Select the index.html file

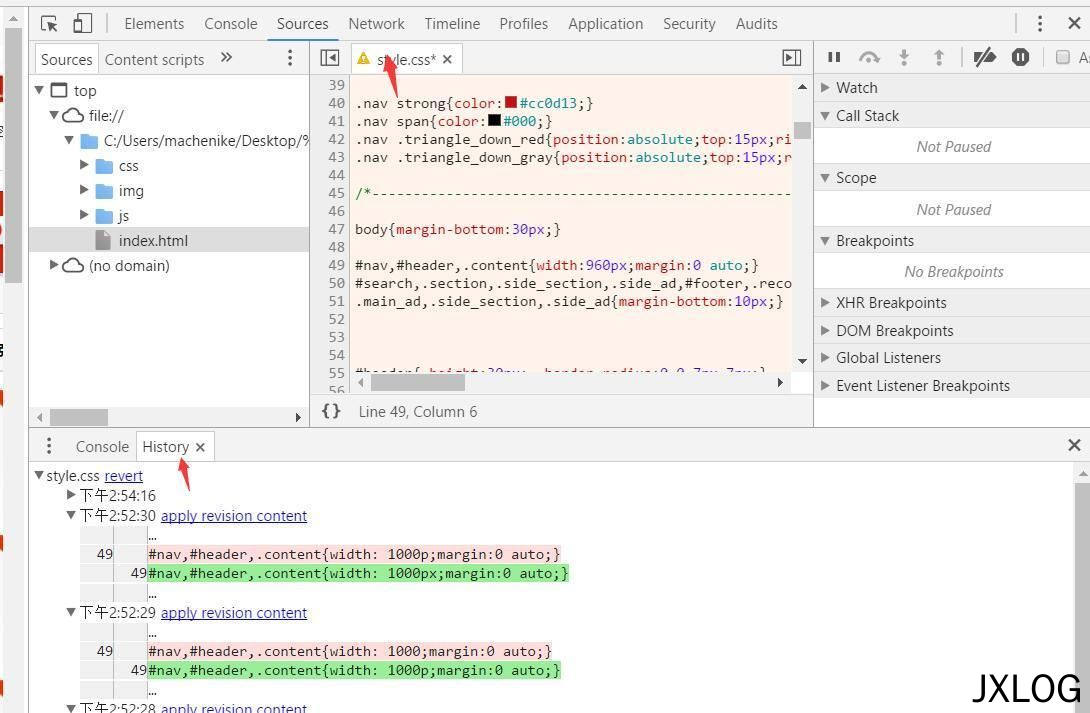(153, 240)
